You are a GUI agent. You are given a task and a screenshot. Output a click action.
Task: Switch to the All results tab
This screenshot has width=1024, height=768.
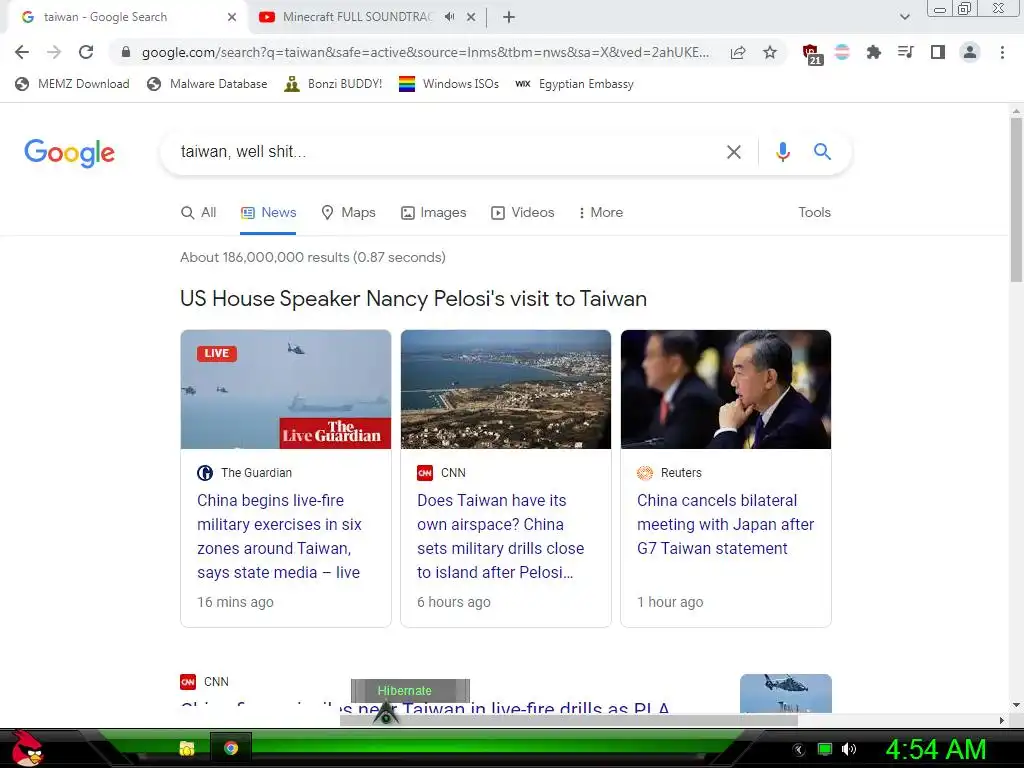point(199,212)
